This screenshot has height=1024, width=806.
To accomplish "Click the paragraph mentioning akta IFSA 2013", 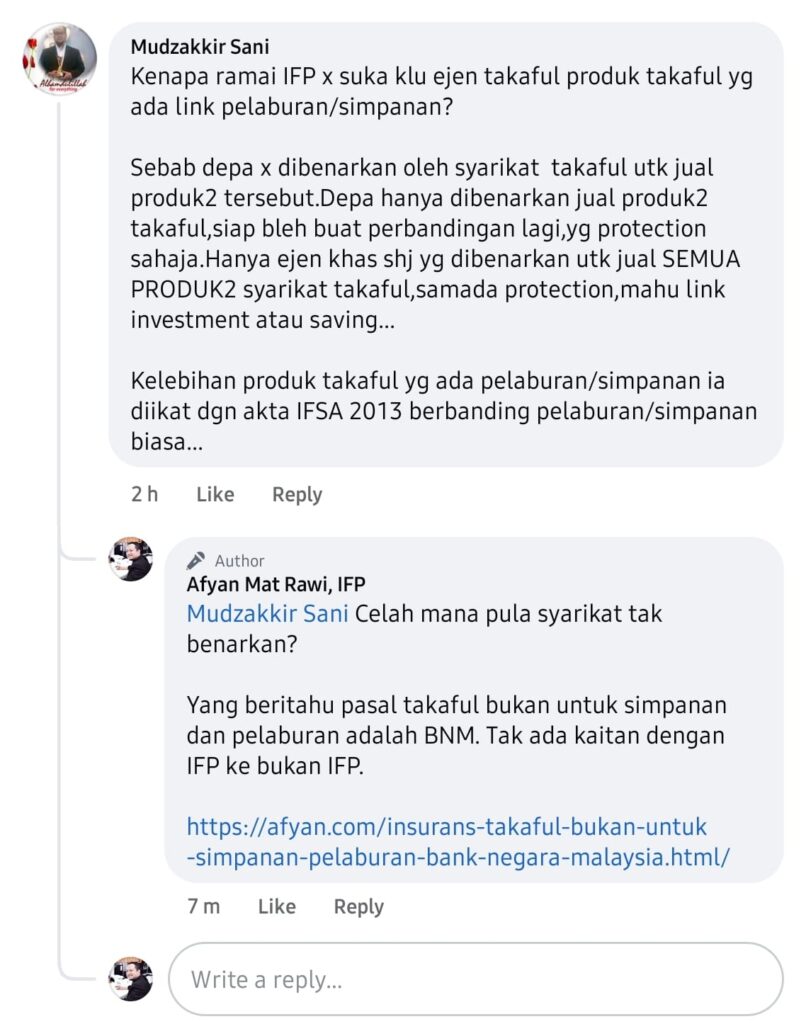I will pyautogui.click(x=443, y=412).
